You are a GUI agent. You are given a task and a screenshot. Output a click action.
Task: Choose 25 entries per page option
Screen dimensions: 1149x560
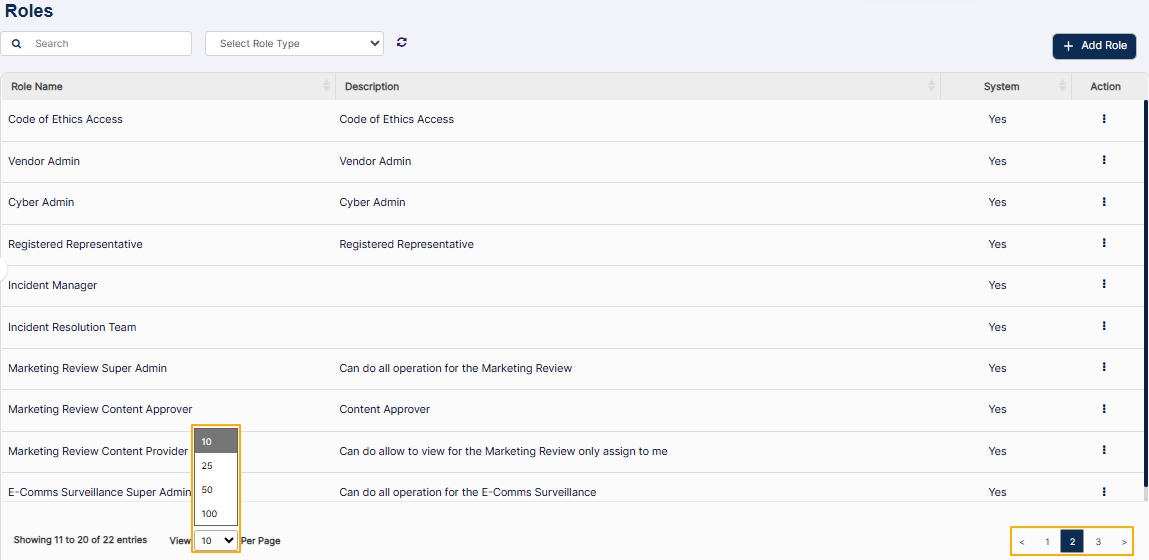(216, 465)
